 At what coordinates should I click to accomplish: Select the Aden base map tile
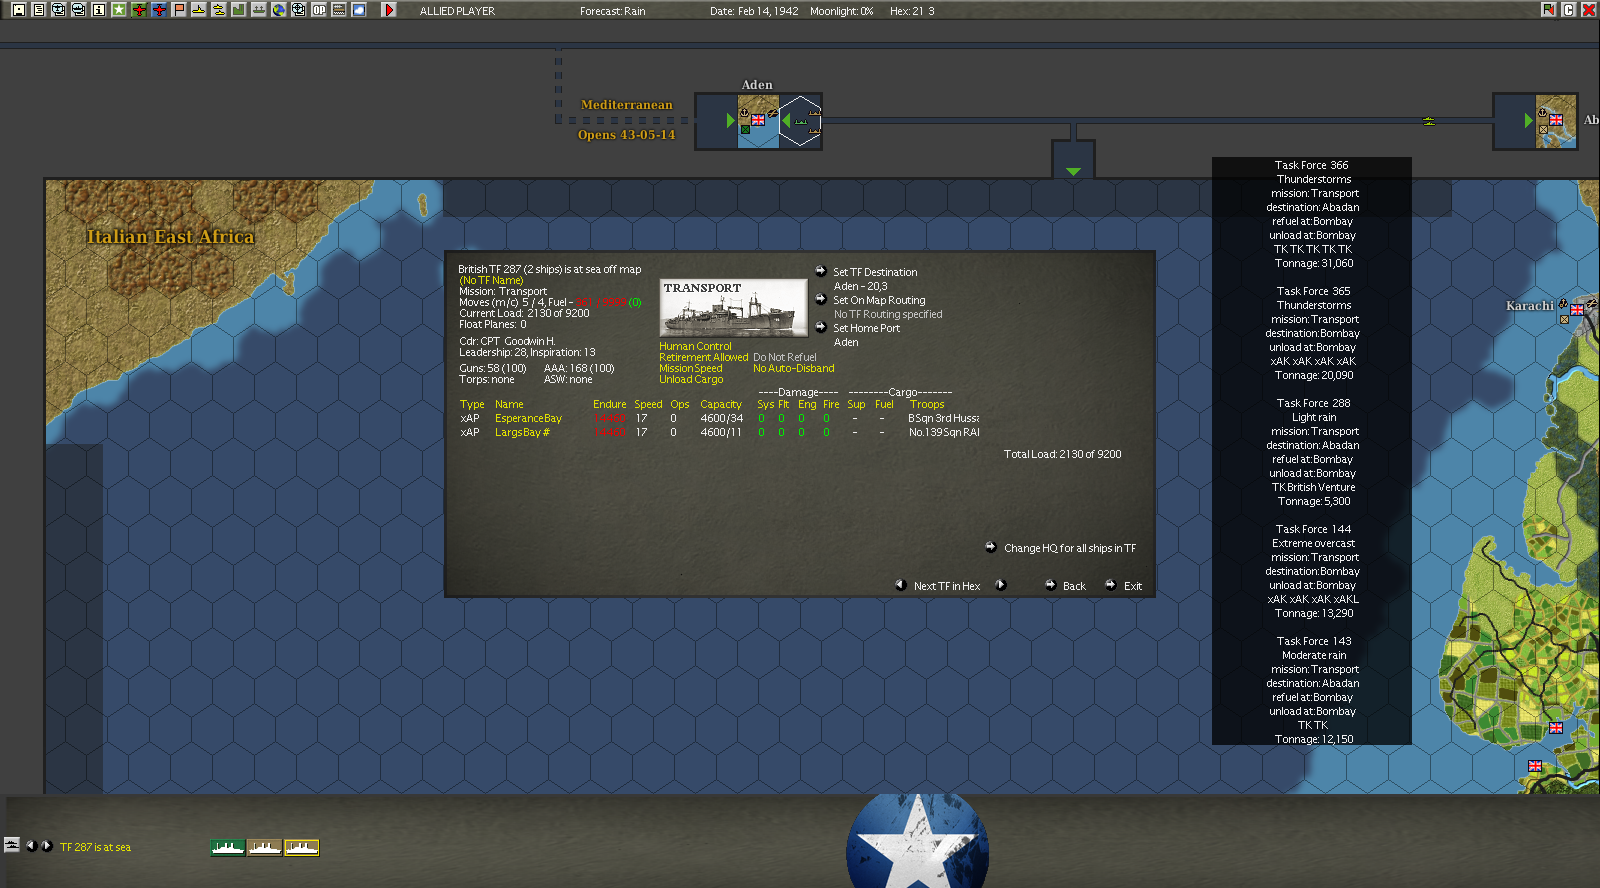pyautogui.click(x=758, y=122)
